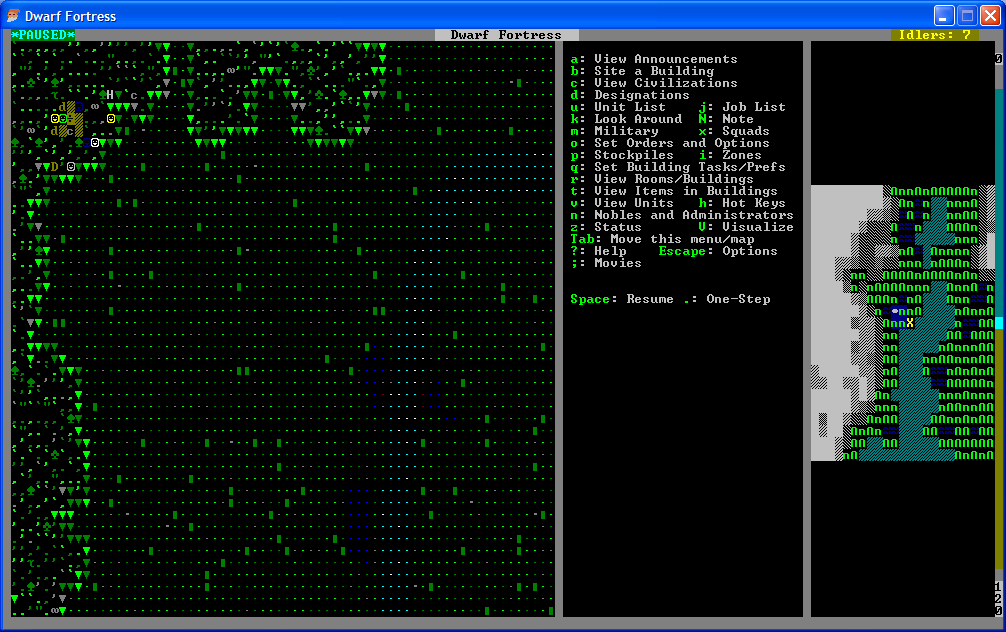The width and height of the screenshot is (1006, 632).
Task: Open the Zones option
Action: click(730, 155)
